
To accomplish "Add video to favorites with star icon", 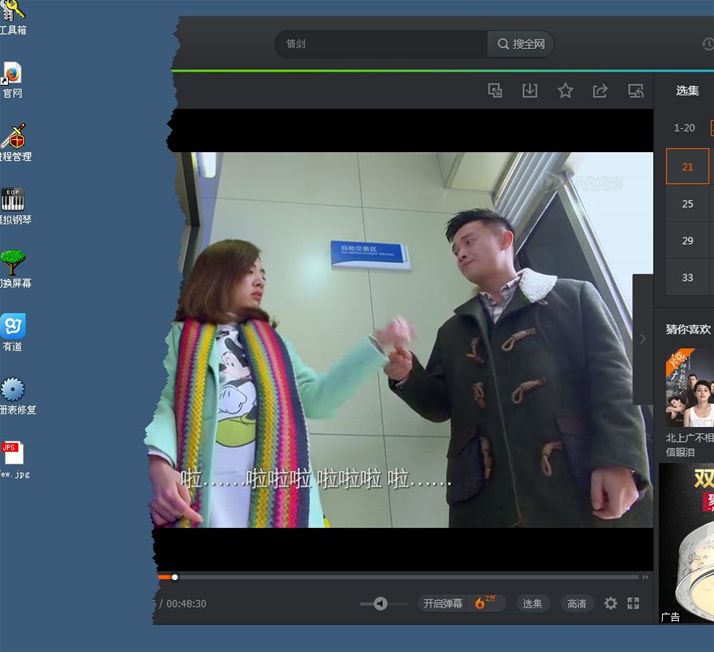I will [x=565, y=91].
